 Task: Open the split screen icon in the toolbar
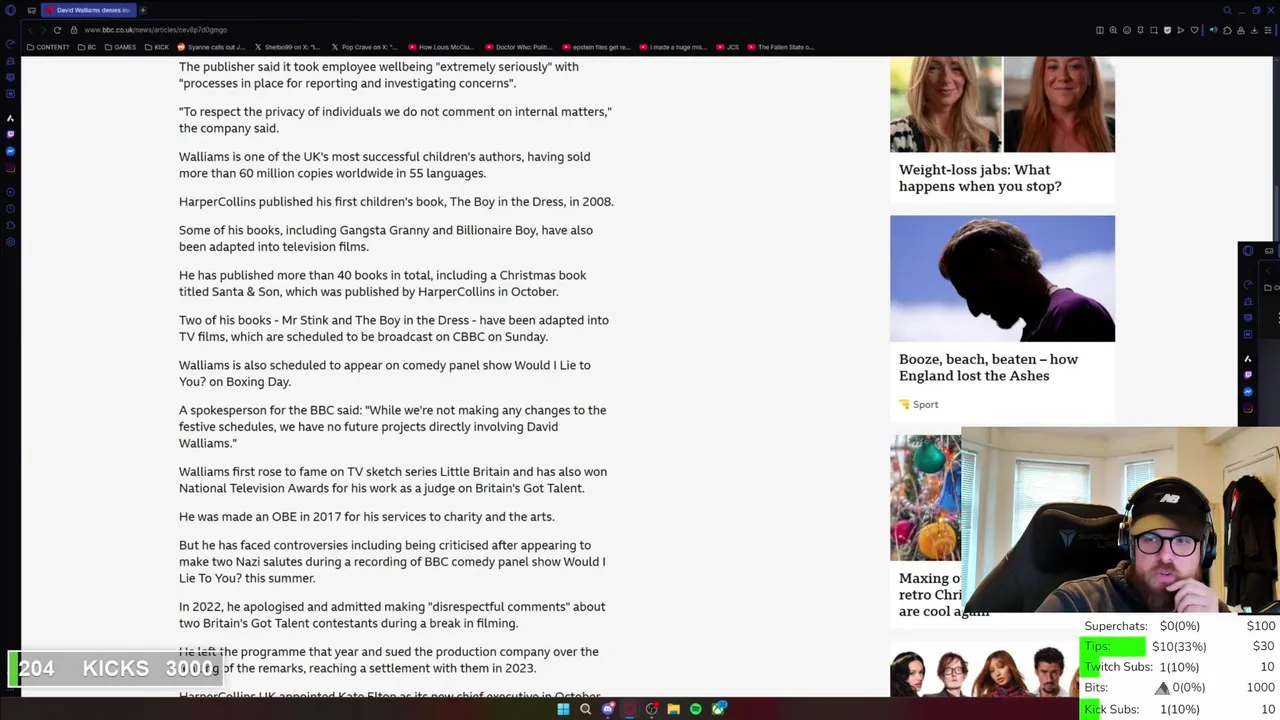pos(1100,30)
